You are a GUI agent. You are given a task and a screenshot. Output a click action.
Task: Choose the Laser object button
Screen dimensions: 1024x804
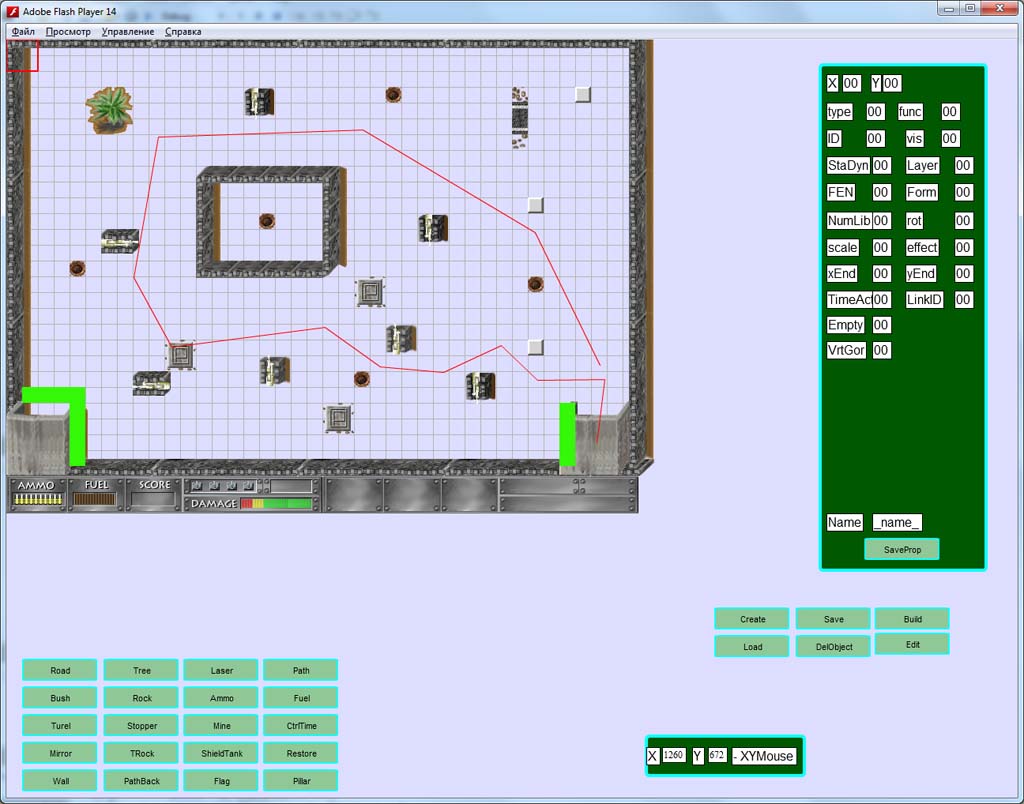click(221, 670)
